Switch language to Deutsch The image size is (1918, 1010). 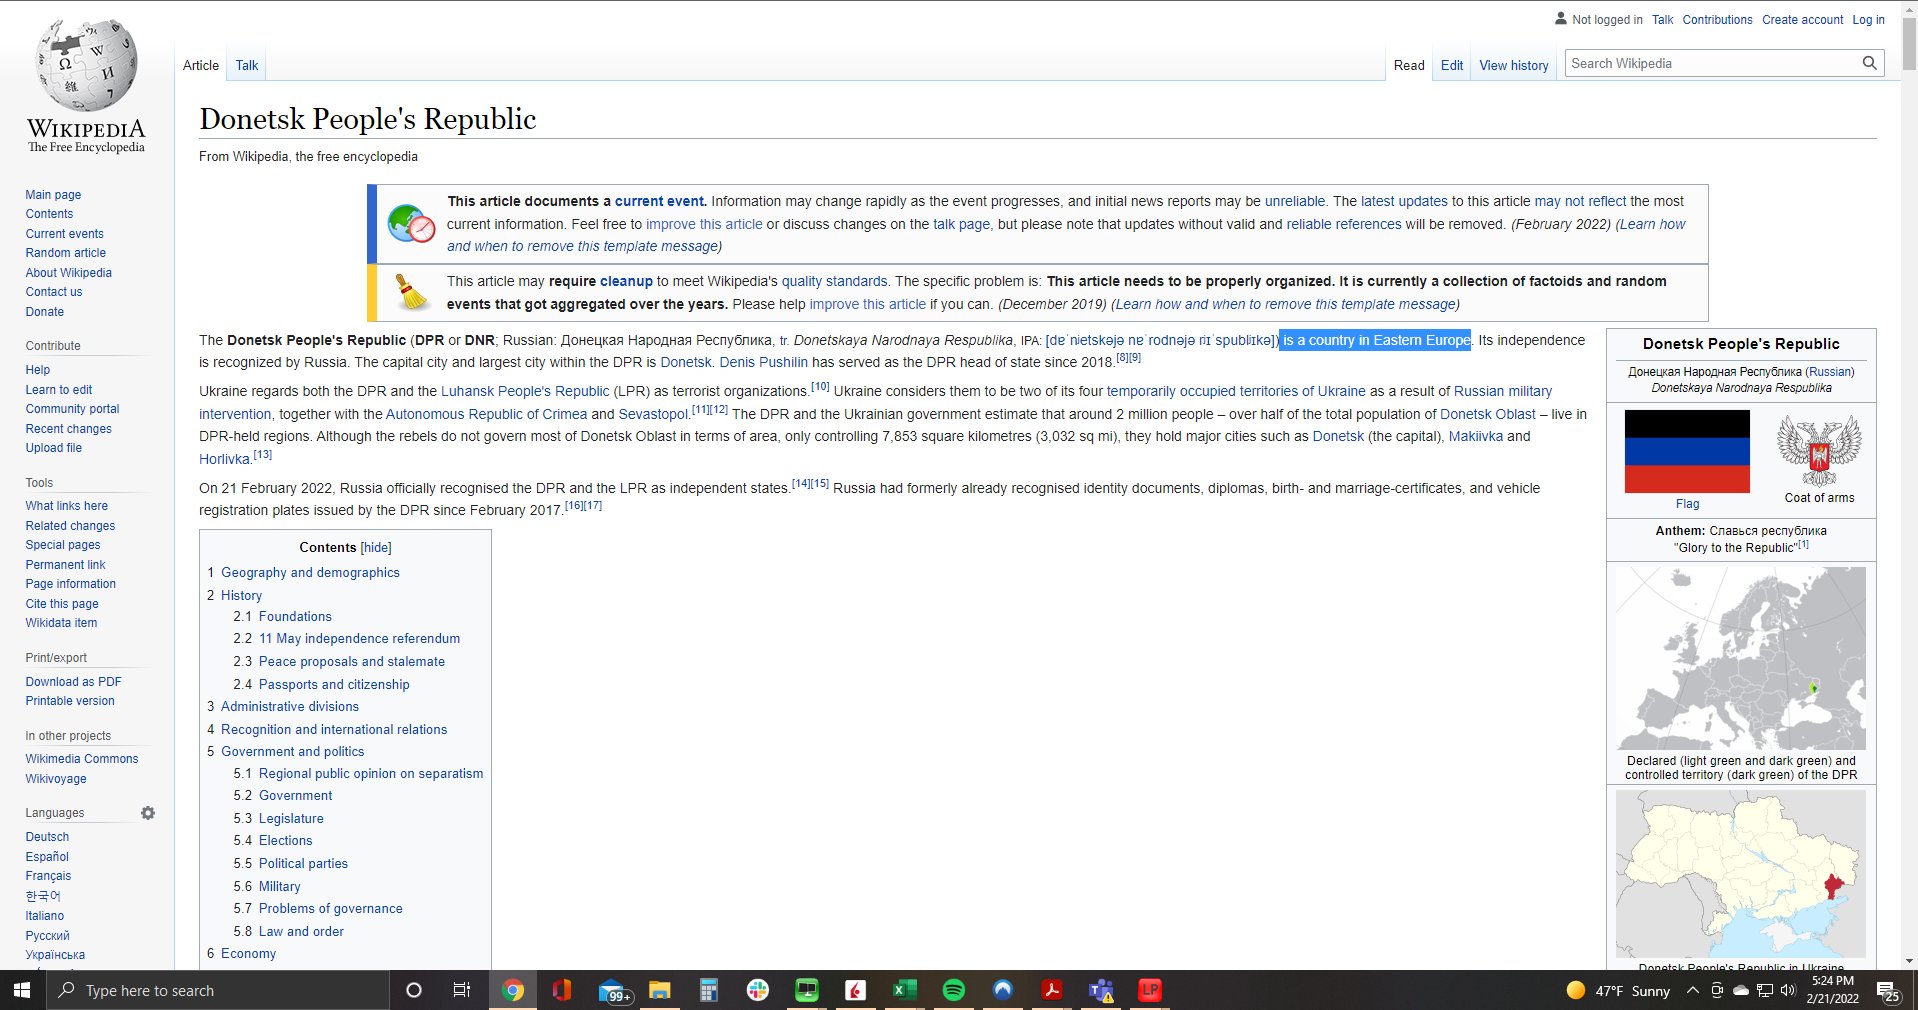tap(47, 837)
